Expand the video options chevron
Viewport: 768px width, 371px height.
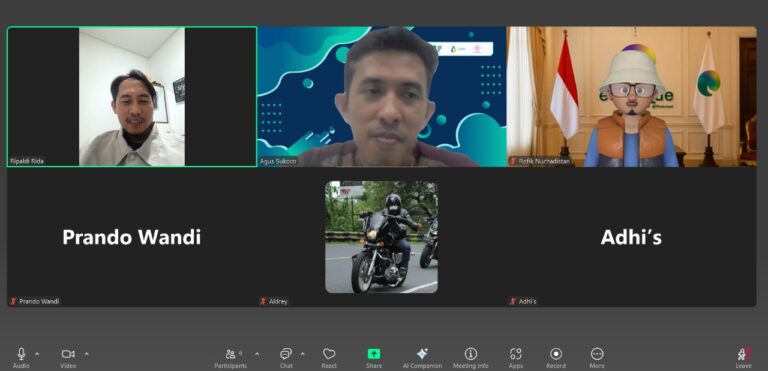[x=87, y=353]
